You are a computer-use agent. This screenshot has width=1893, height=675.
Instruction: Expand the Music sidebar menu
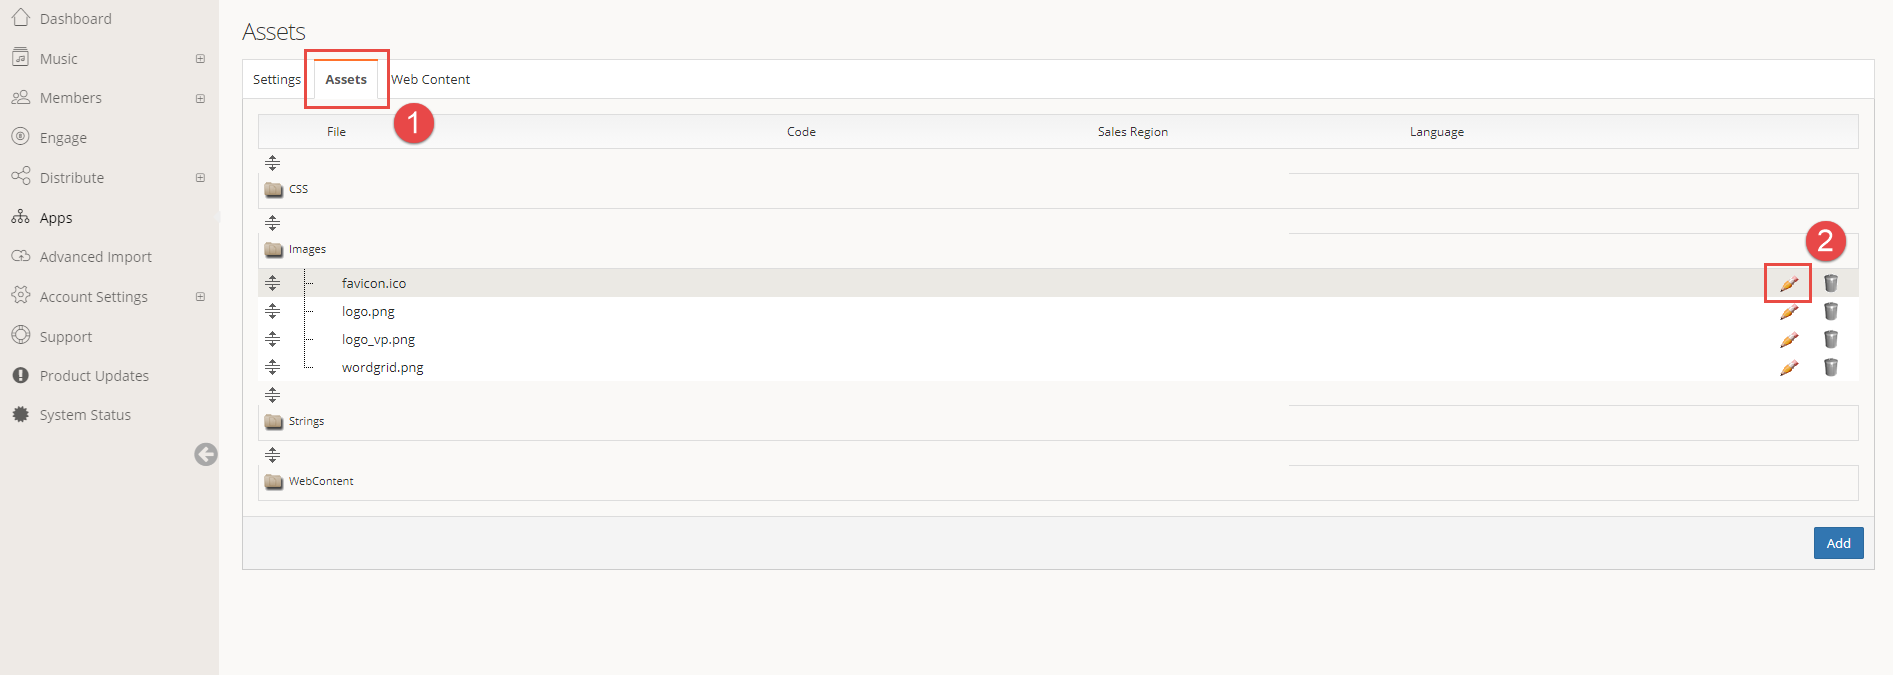point(200,59)
